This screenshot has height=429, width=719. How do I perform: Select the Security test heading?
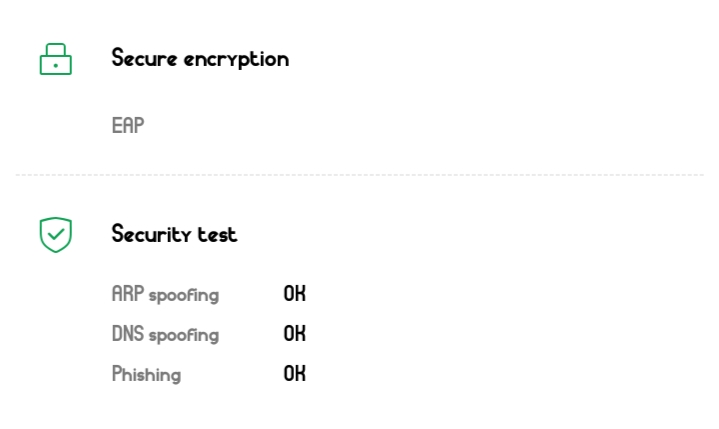[x=174, y=235]
